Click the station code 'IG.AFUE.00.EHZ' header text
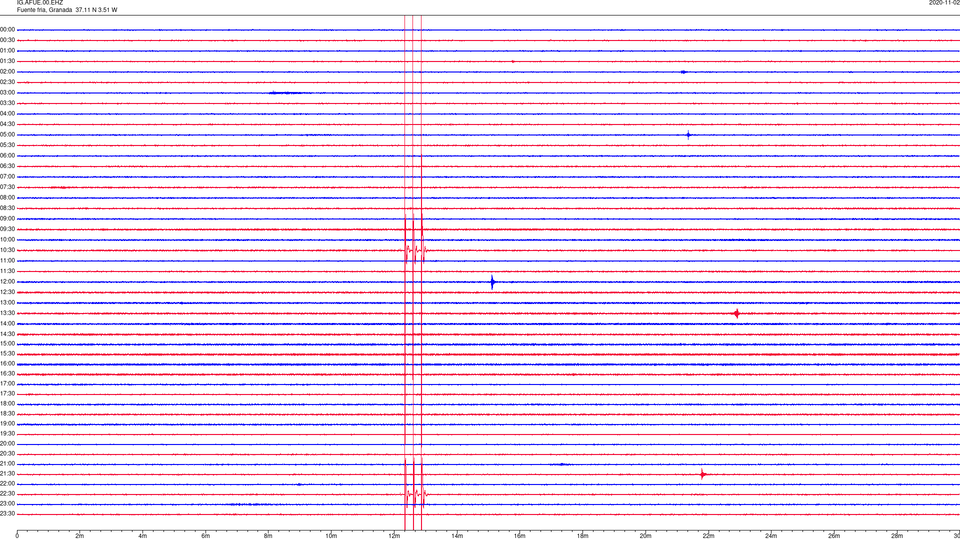960x540 pixels. pos(40,2)
